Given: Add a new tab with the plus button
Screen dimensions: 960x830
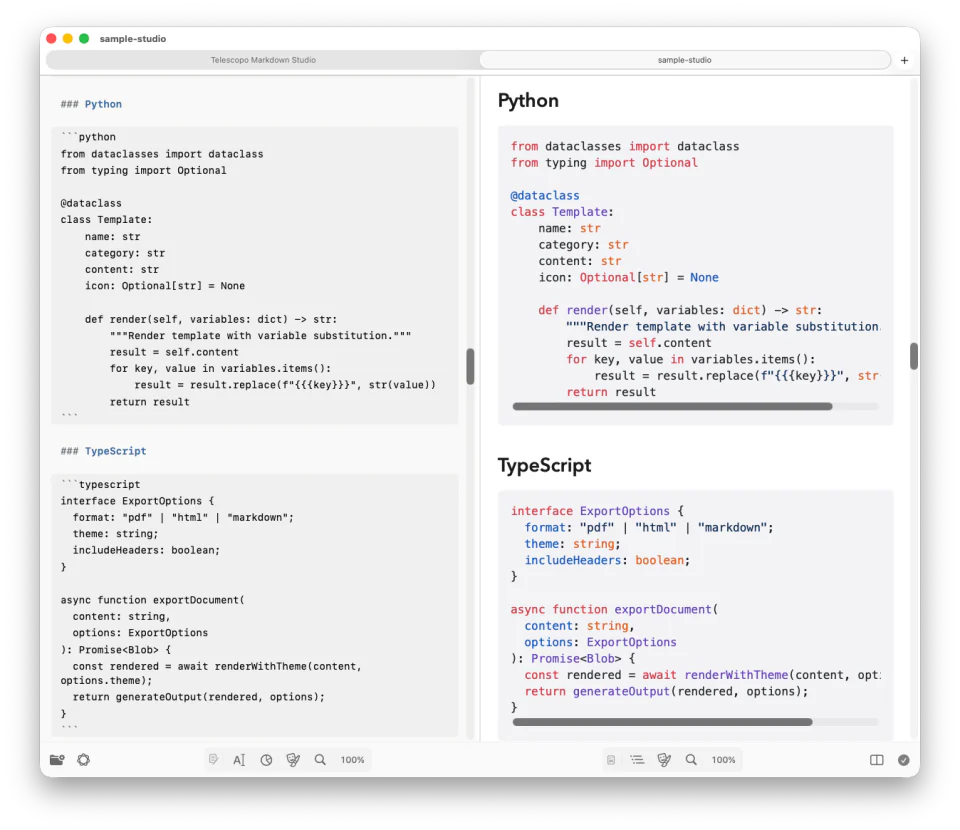Looking at the screenshot, I should (904, 60).
